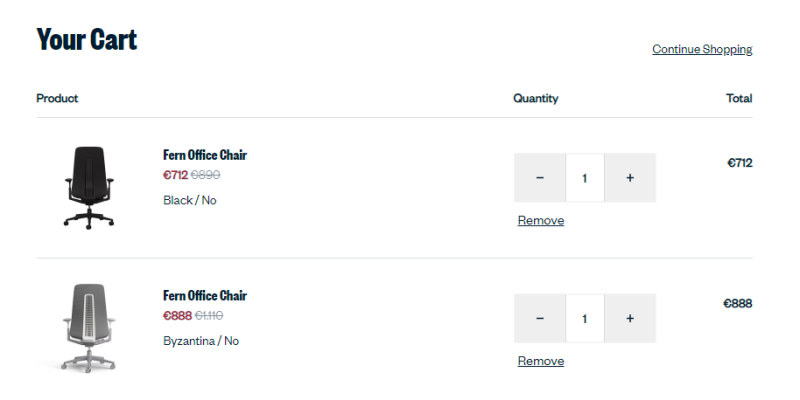Open the gray Byzantina chair product image

pos(89,328)
